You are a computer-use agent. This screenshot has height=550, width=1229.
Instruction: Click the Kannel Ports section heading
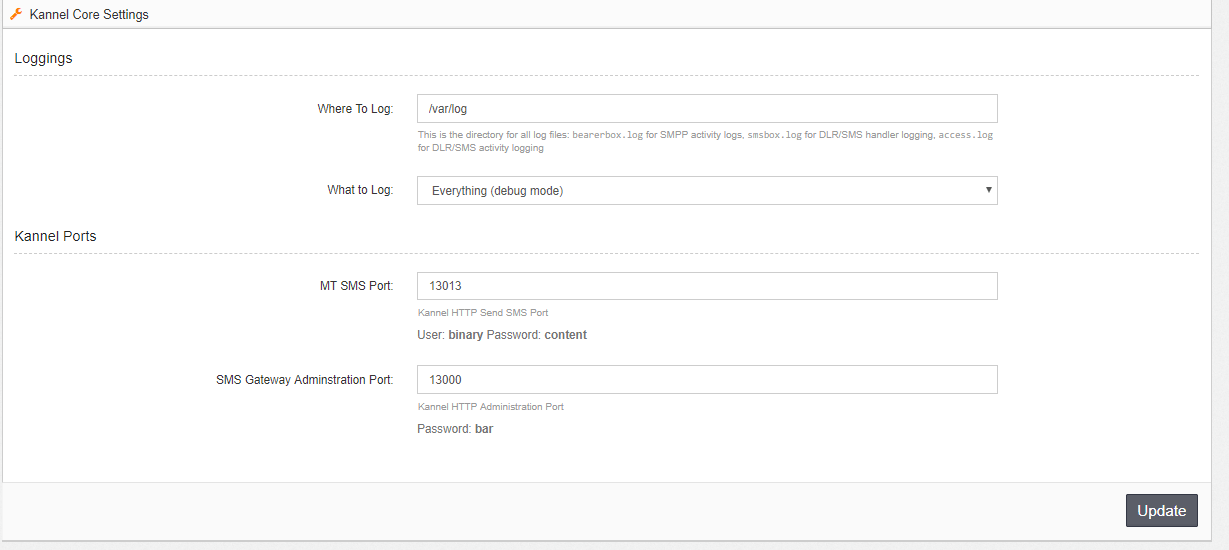pyautogui.click(x=55, y=236)
